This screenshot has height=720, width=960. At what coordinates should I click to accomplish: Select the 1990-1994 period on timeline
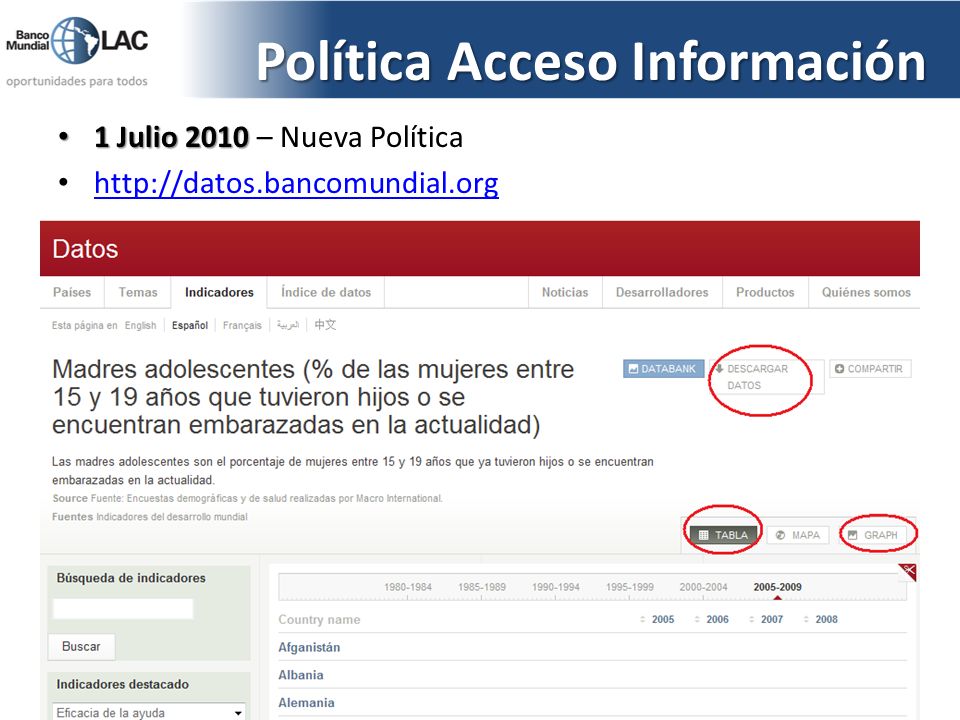555,587
